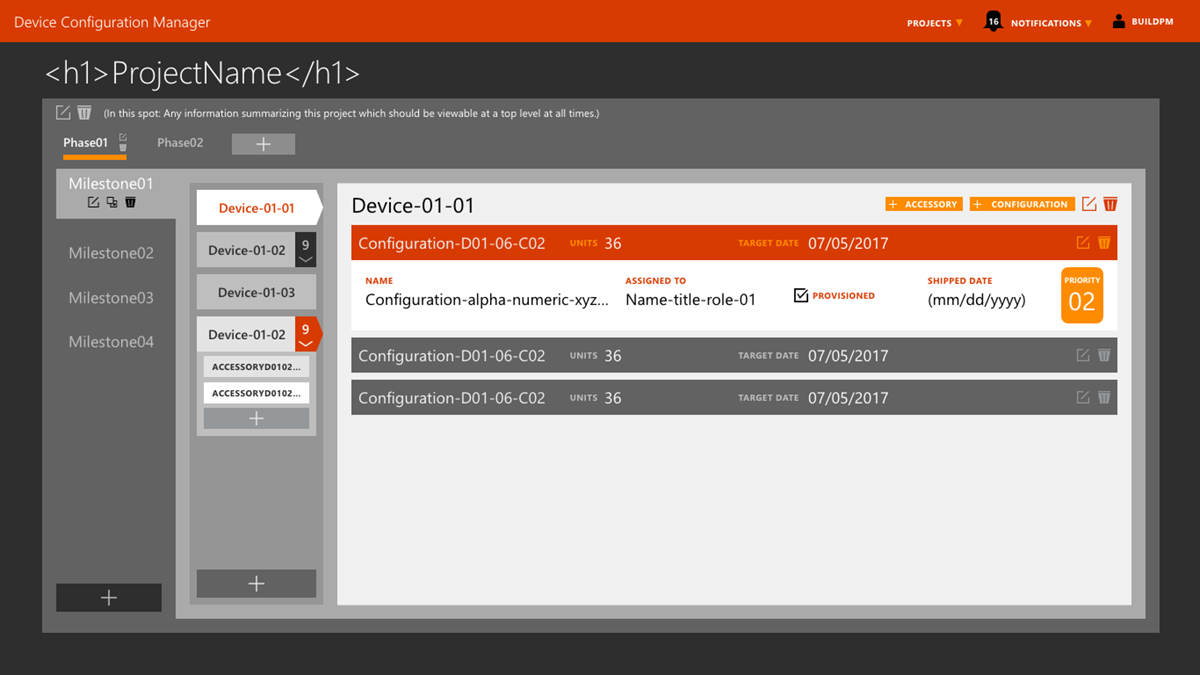Expand Device-01-02 via its dark 9 badge
The image size is (1200, 675).
[306, 250]
